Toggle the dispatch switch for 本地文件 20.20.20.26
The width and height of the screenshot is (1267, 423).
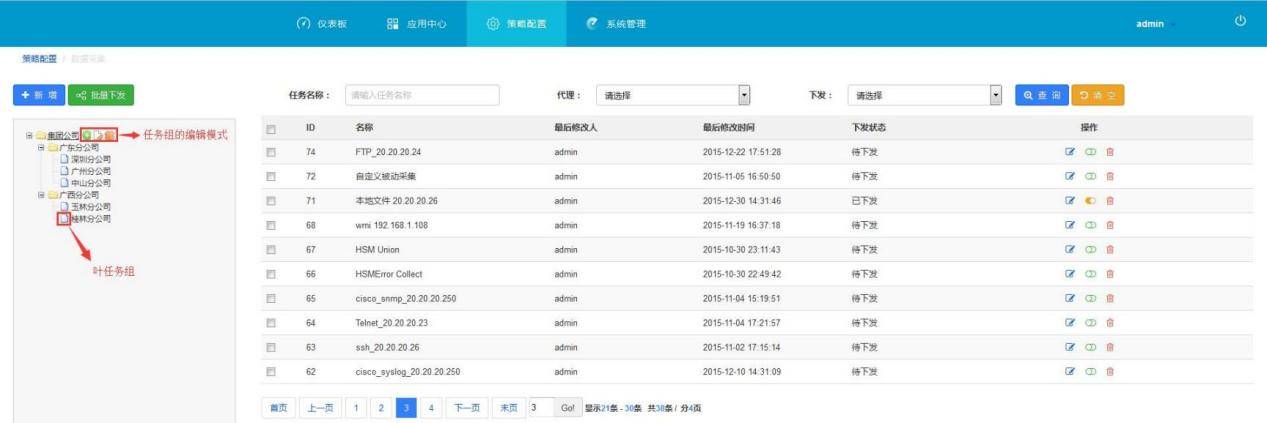(1089, 201)
